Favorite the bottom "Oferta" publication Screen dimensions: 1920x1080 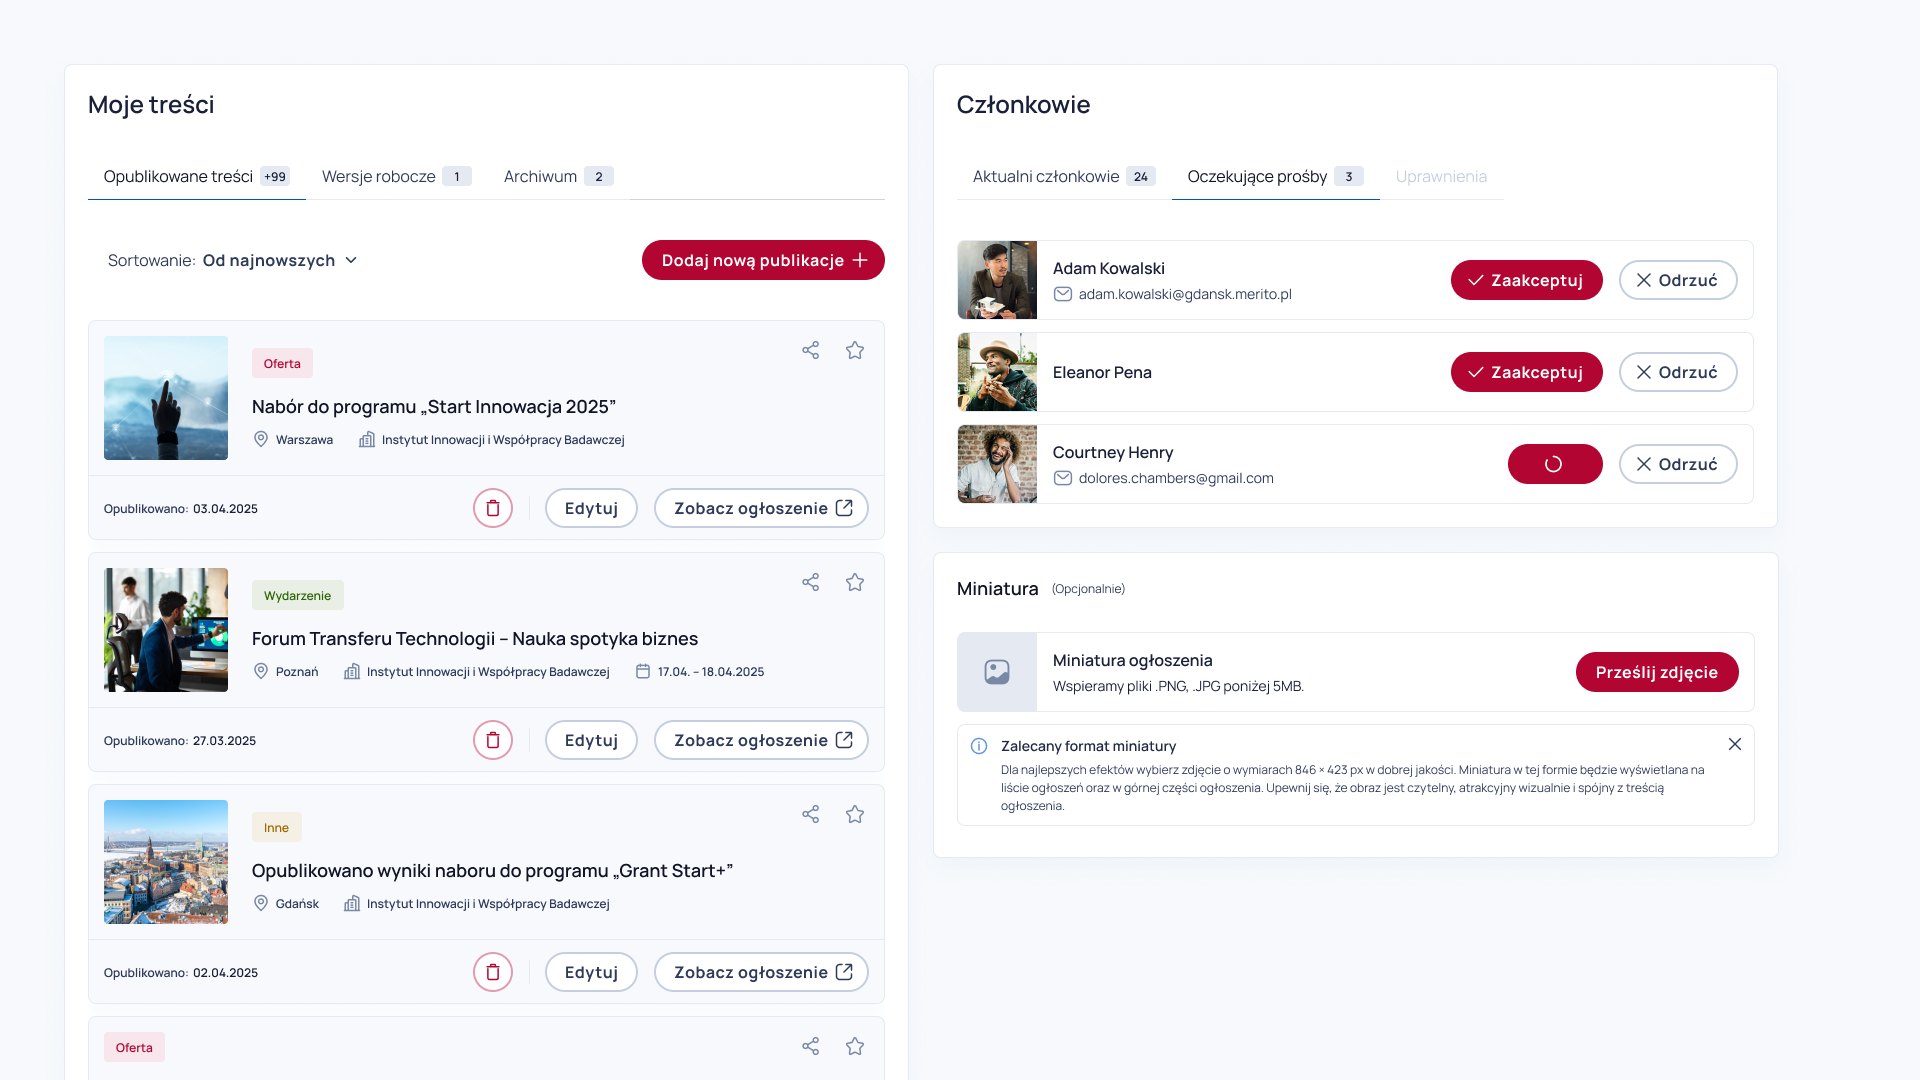(x=854, y=1046)
